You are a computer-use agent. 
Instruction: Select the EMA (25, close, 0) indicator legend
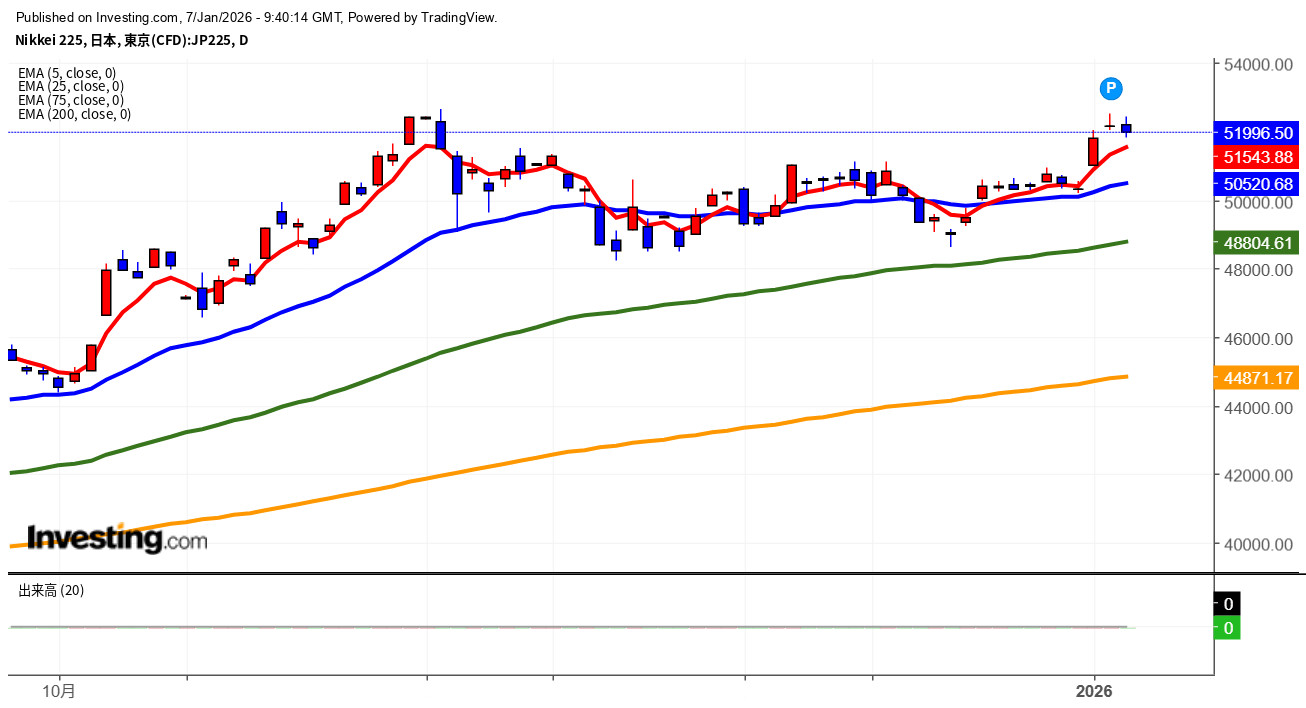point(71,86)
